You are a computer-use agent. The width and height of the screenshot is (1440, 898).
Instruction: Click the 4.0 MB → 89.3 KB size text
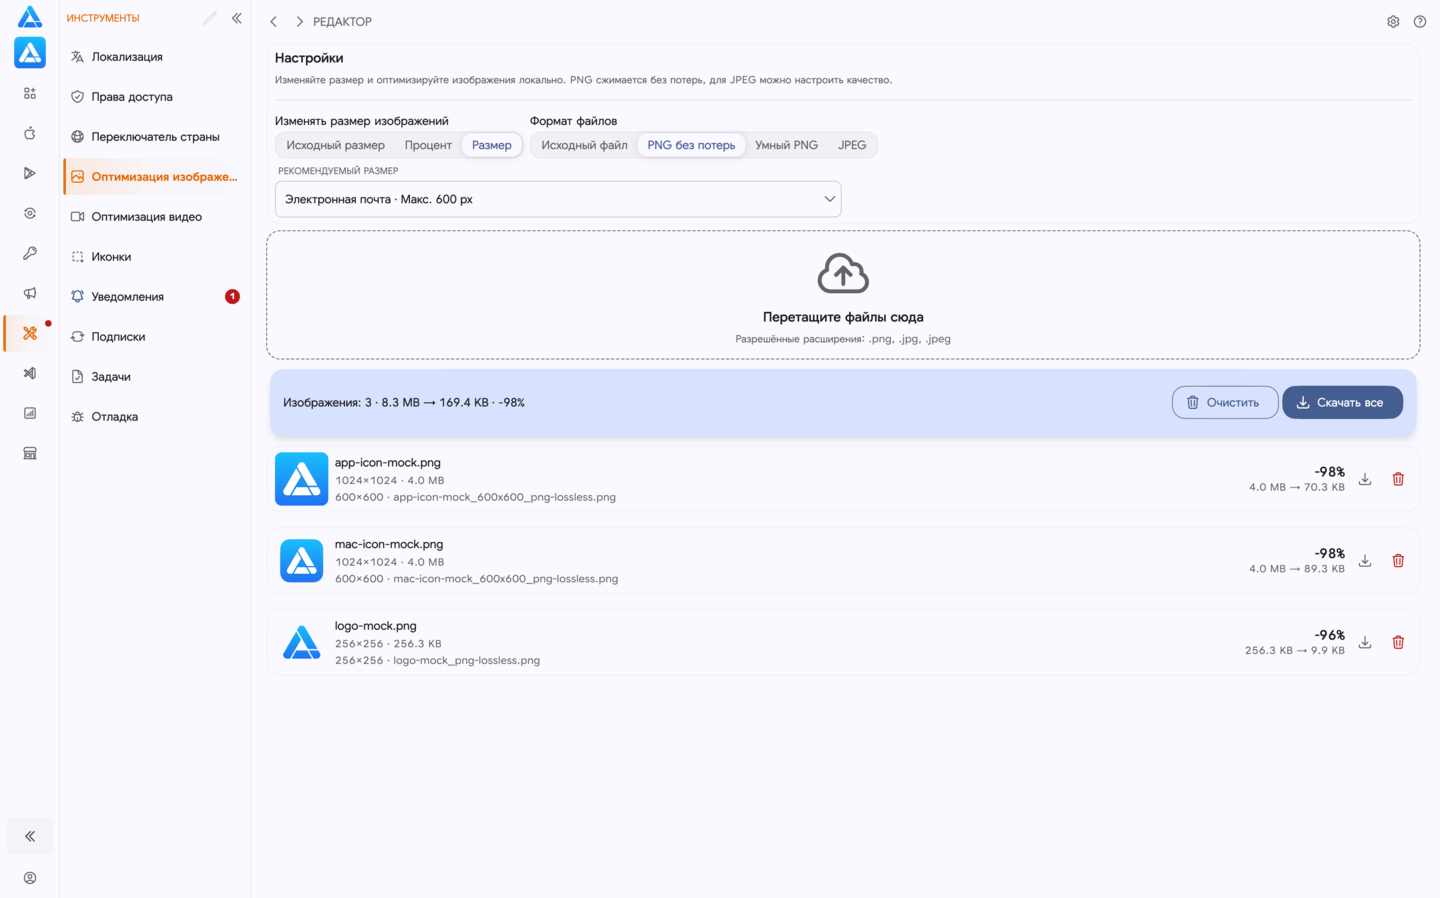point(1297,569)
